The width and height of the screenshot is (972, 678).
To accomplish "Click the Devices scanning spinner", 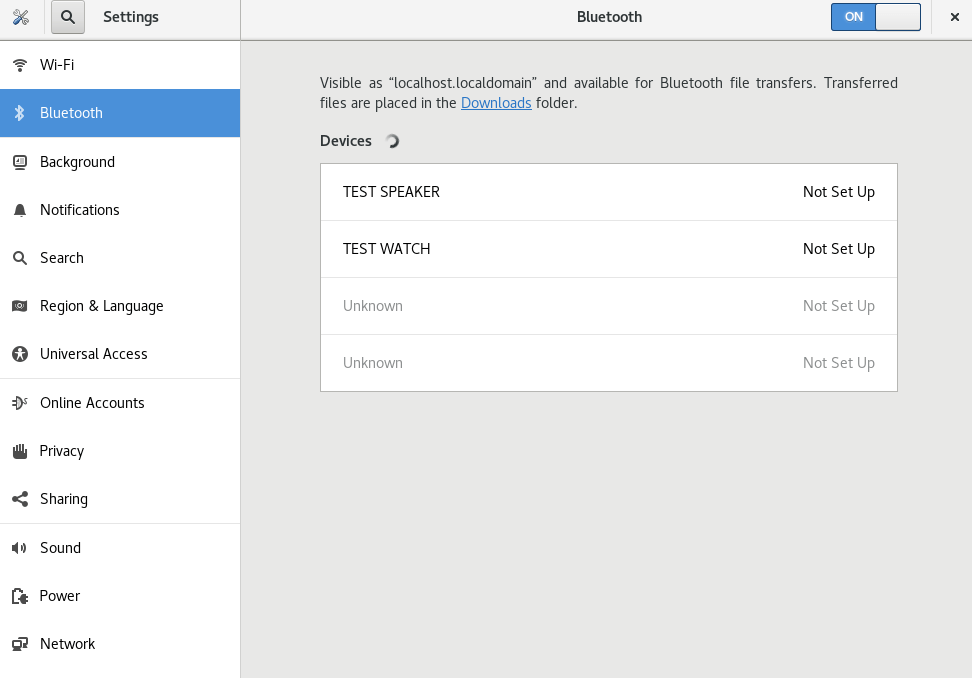I will 392,141.
